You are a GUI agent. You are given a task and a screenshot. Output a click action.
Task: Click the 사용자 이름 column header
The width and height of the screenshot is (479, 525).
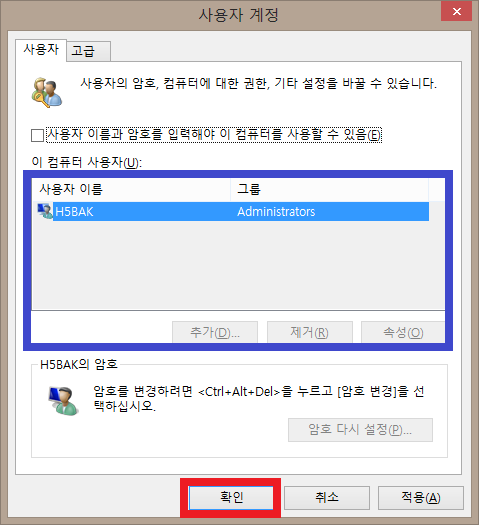[x=132, y=190]
